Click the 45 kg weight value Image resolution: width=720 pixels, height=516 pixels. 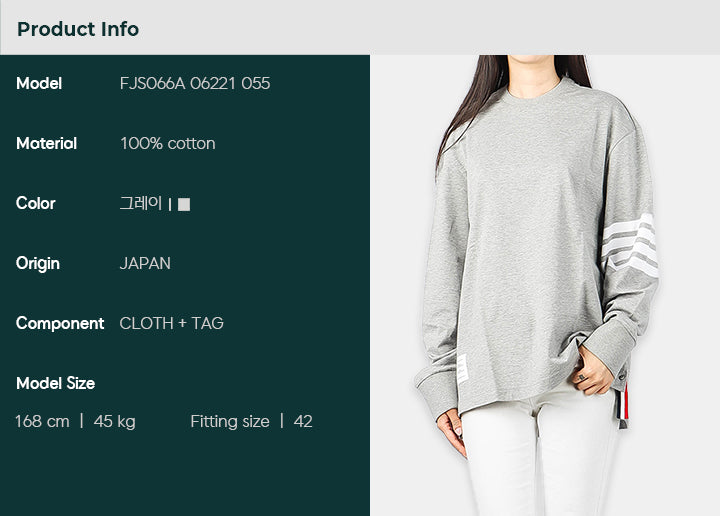115,421
